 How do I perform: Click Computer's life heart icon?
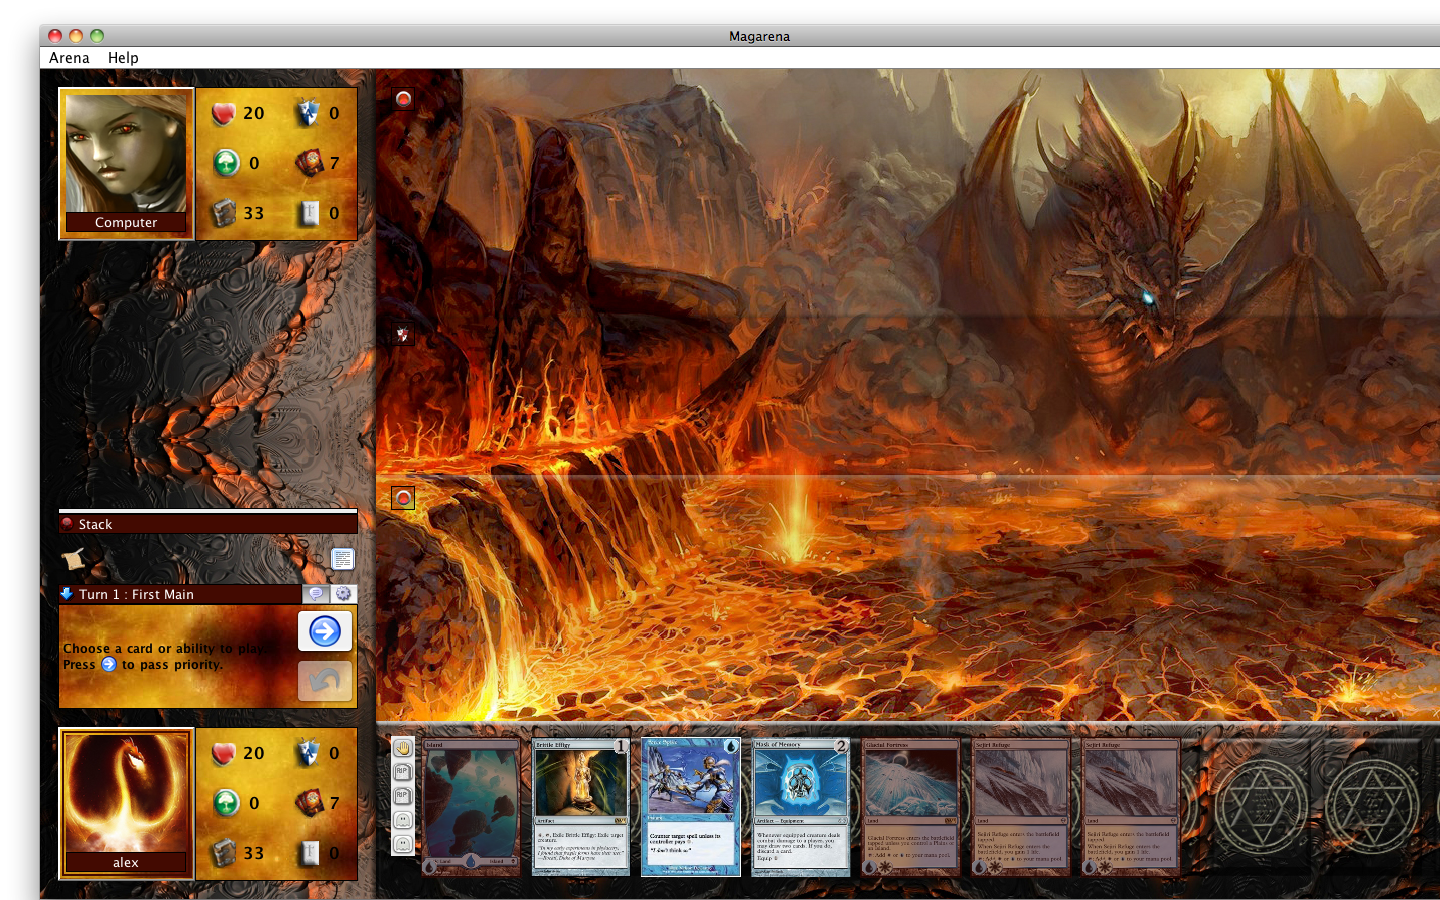click(x=224, y=113)
